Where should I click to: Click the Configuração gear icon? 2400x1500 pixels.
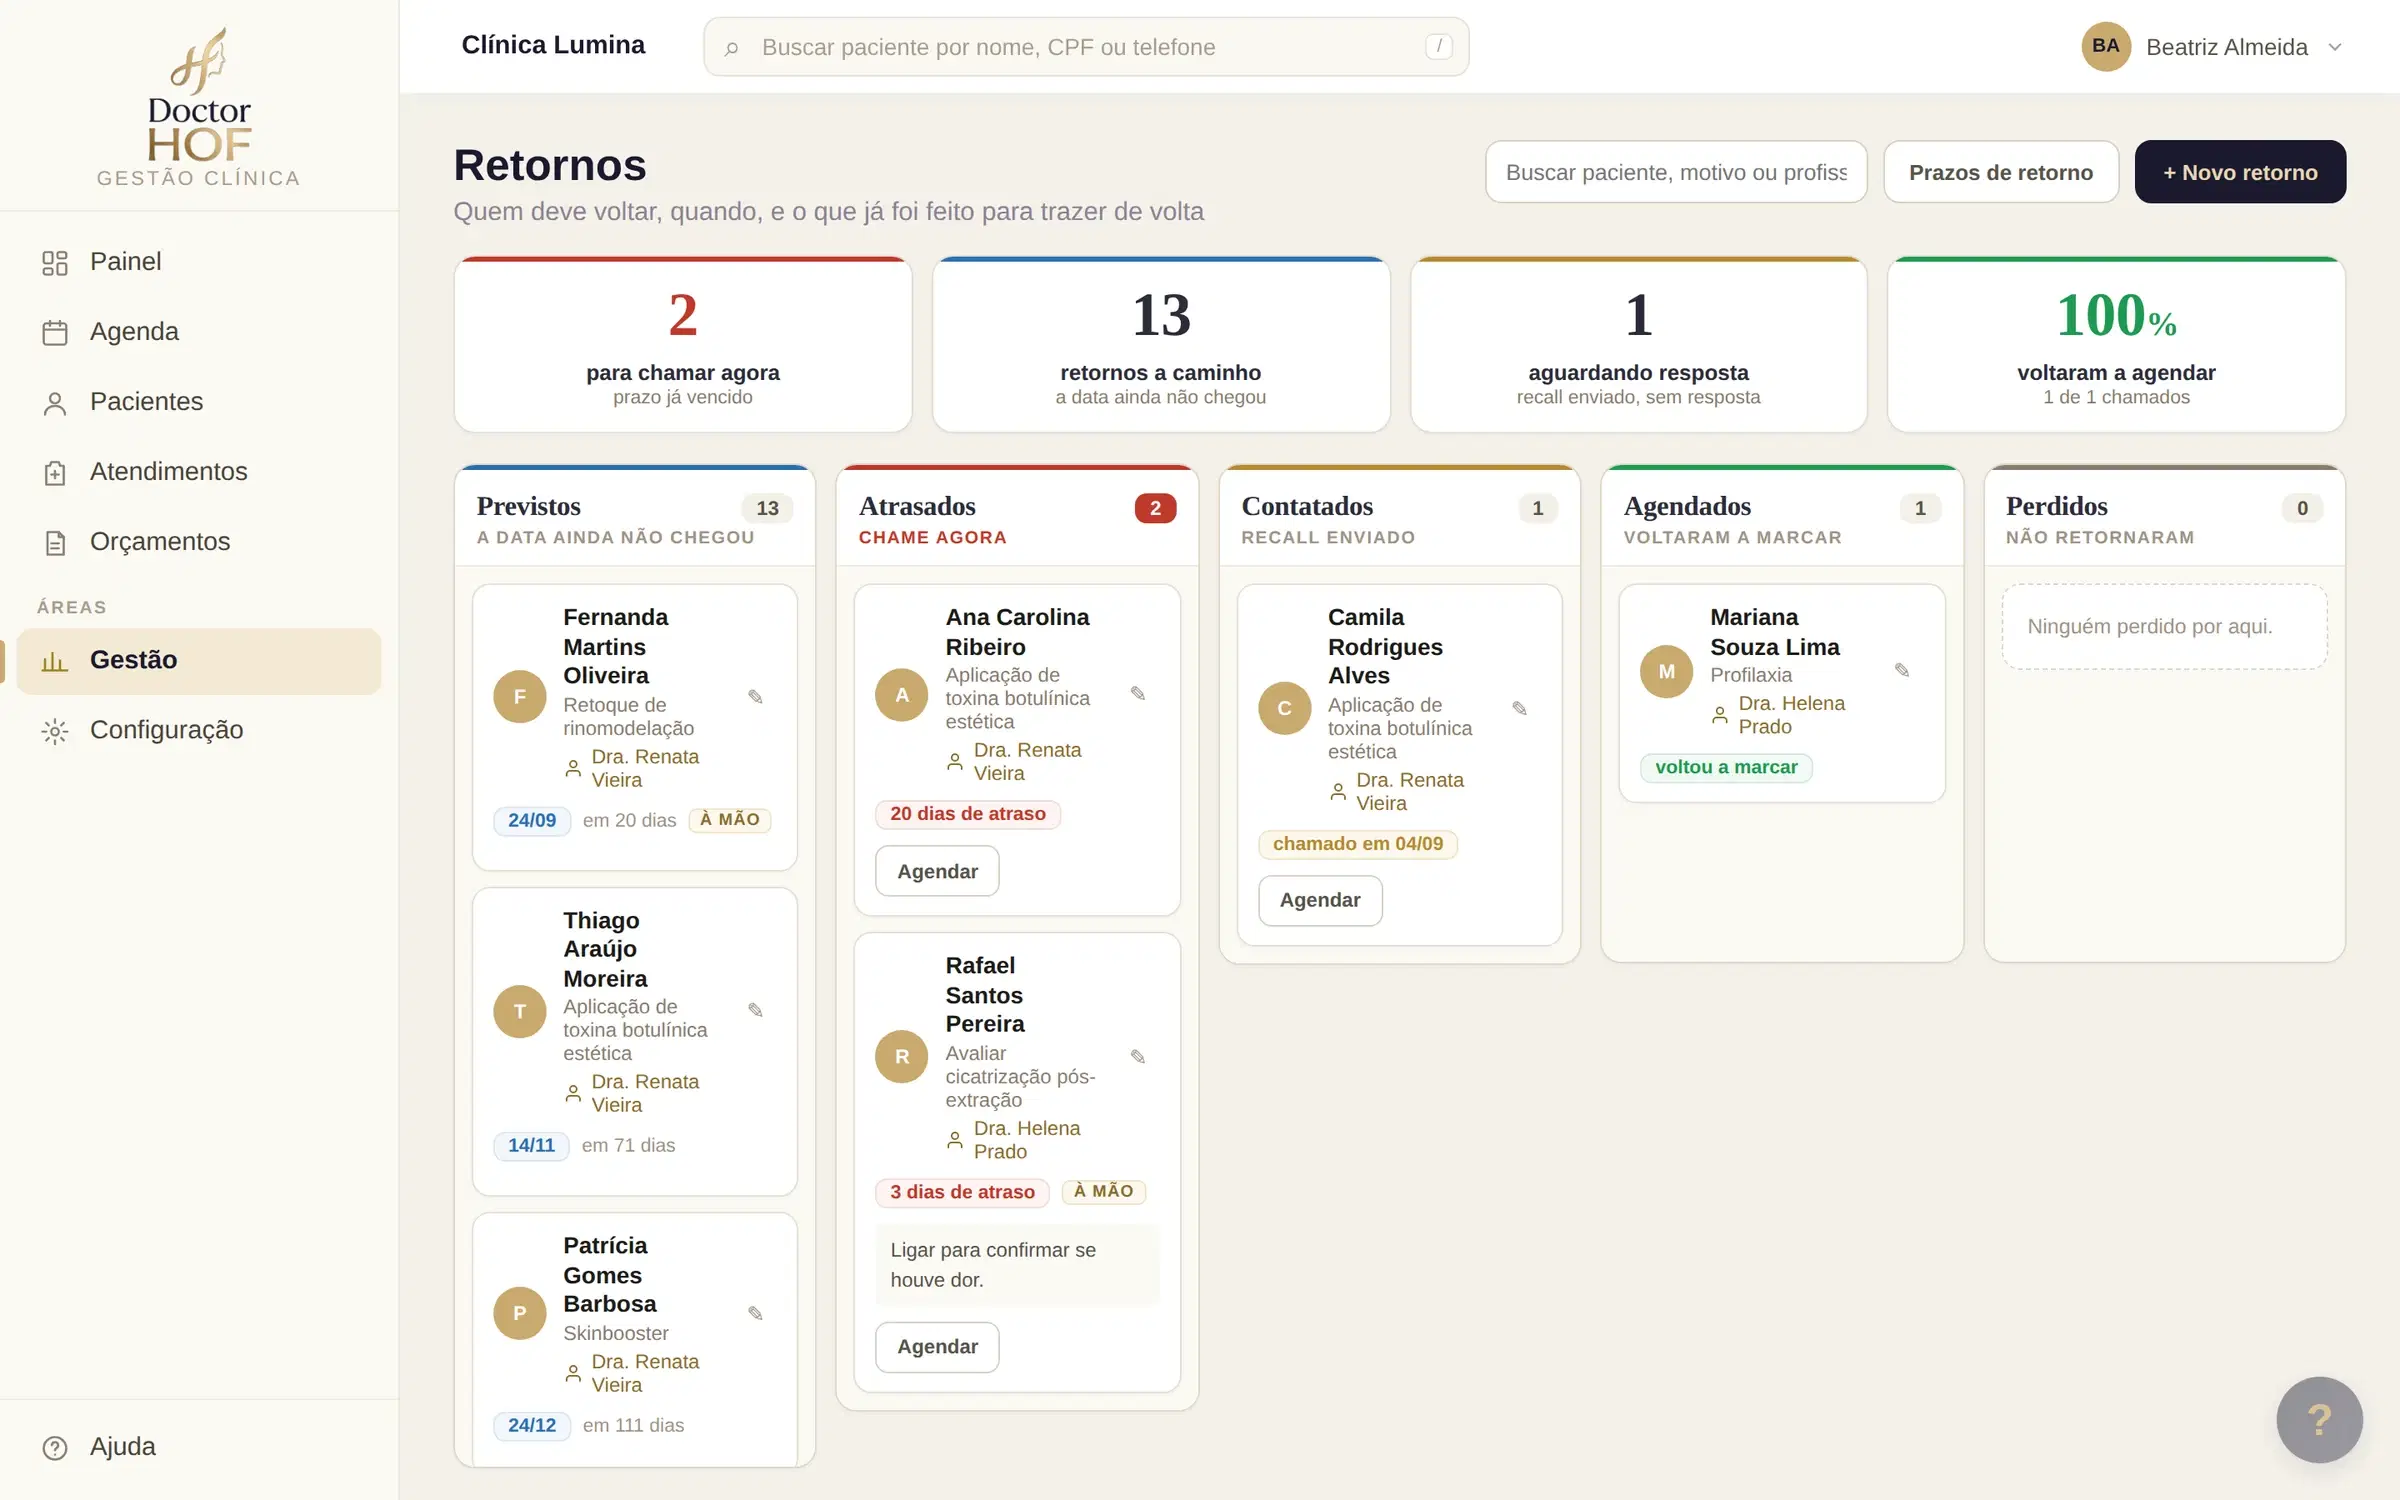pyautogui.click(x=55, y=731)
